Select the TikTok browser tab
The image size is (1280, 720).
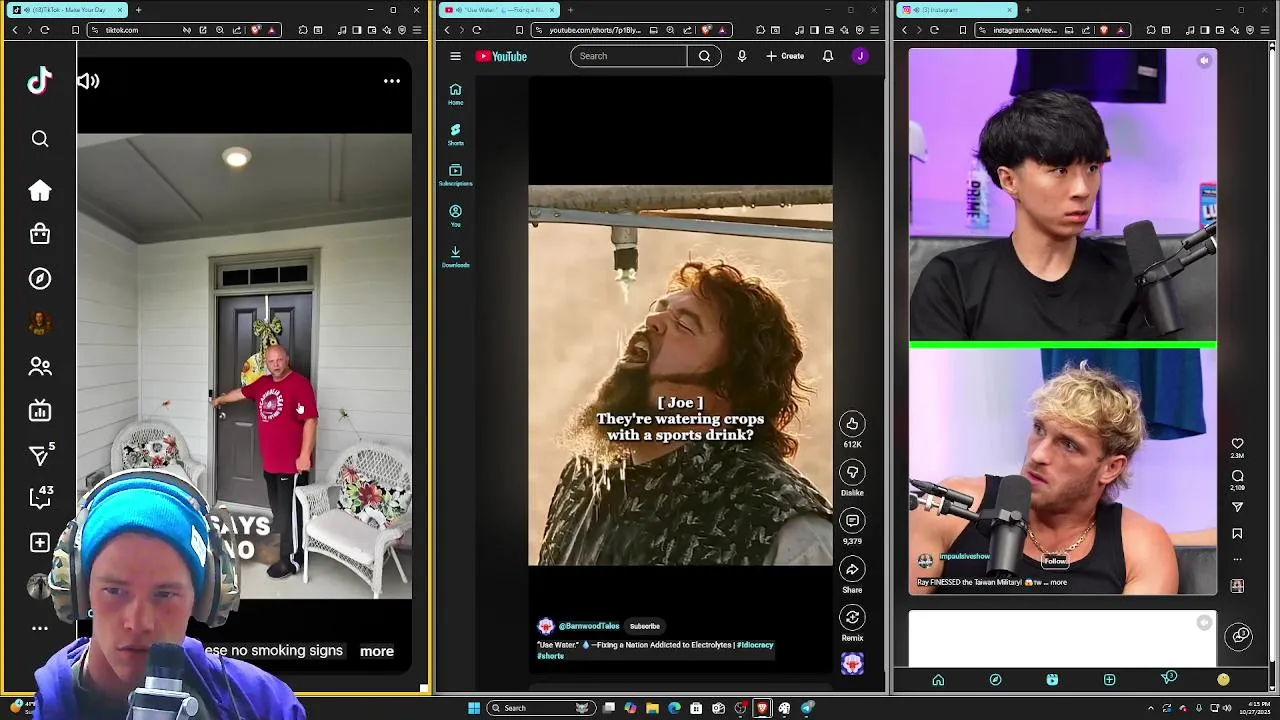[68, 10]
